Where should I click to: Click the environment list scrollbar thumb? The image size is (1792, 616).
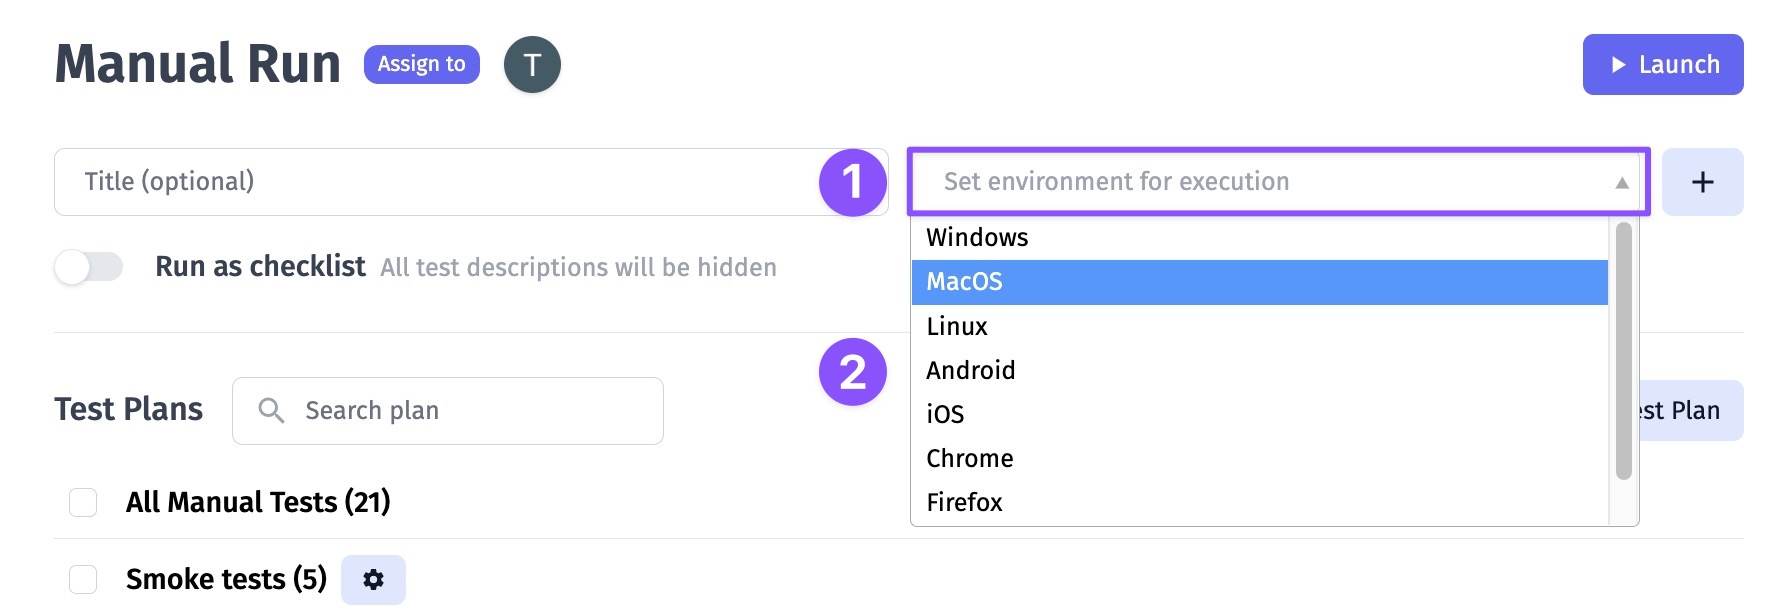[1624, 350]
